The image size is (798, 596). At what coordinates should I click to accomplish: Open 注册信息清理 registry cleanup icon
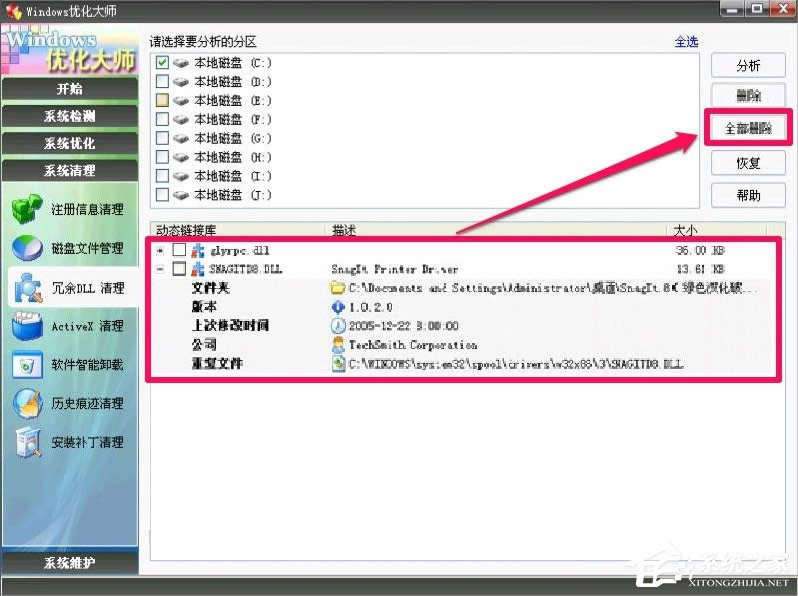click(26, 209)
